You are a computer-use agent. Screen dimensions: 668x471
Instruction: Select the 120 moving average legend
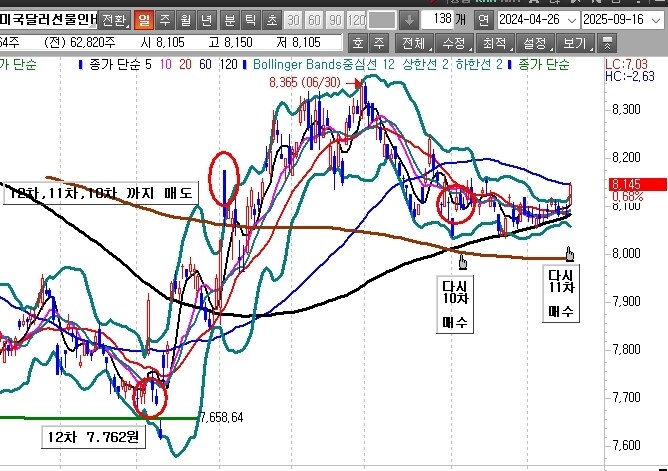tap(229, 65)
